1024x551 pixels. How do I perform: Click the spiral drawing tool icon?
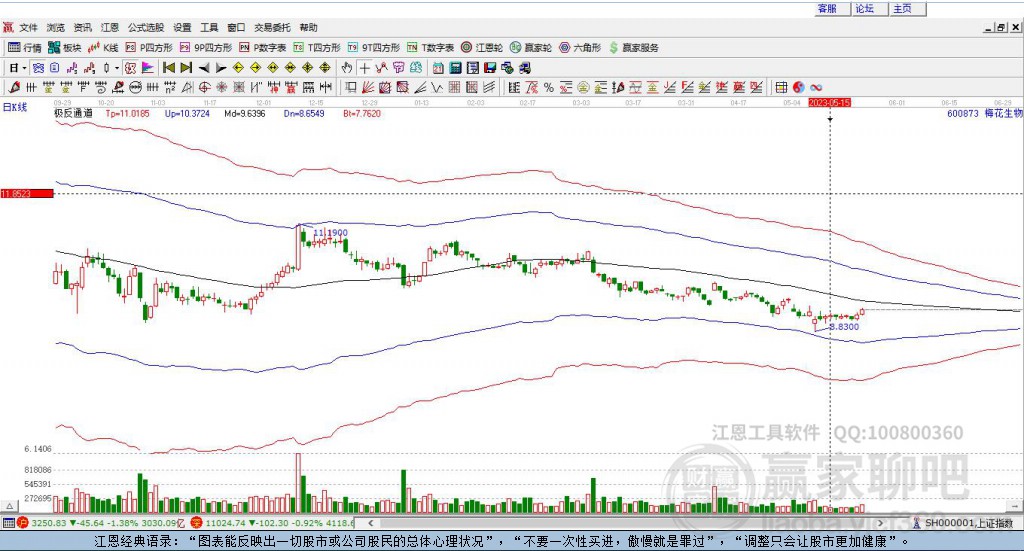[x=101, y=87]
